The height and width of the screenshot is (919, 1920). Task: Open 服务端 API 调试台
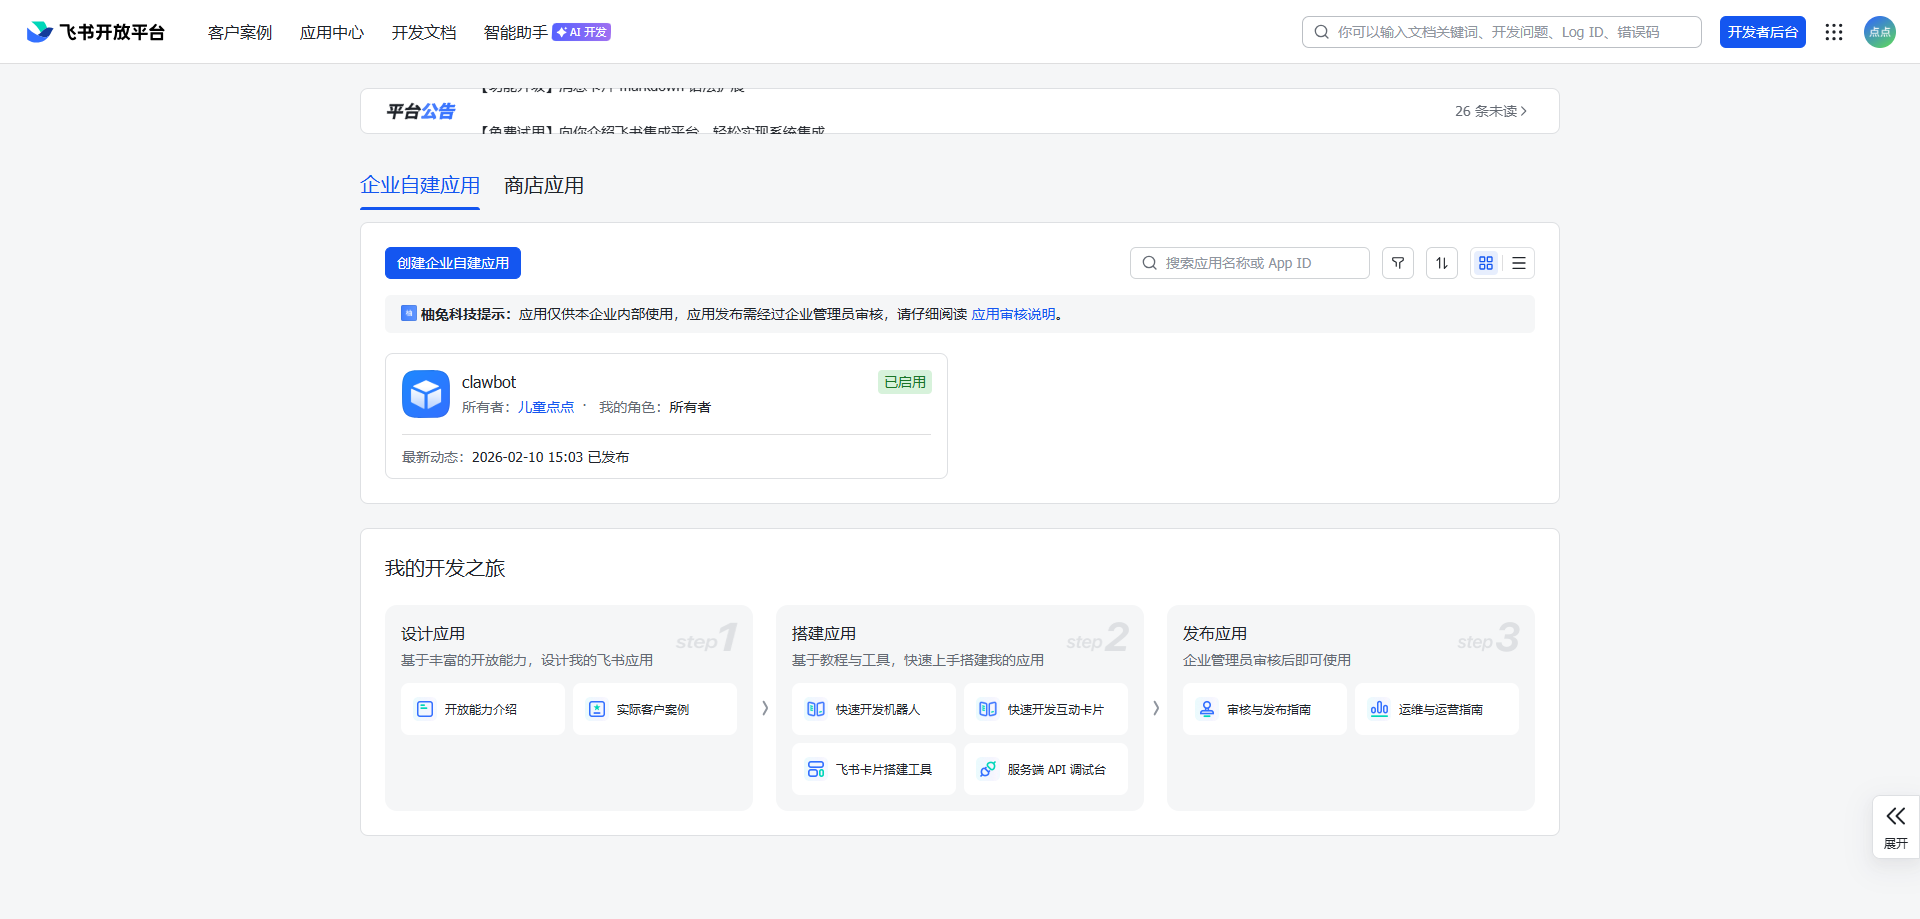click(1046, 769)
